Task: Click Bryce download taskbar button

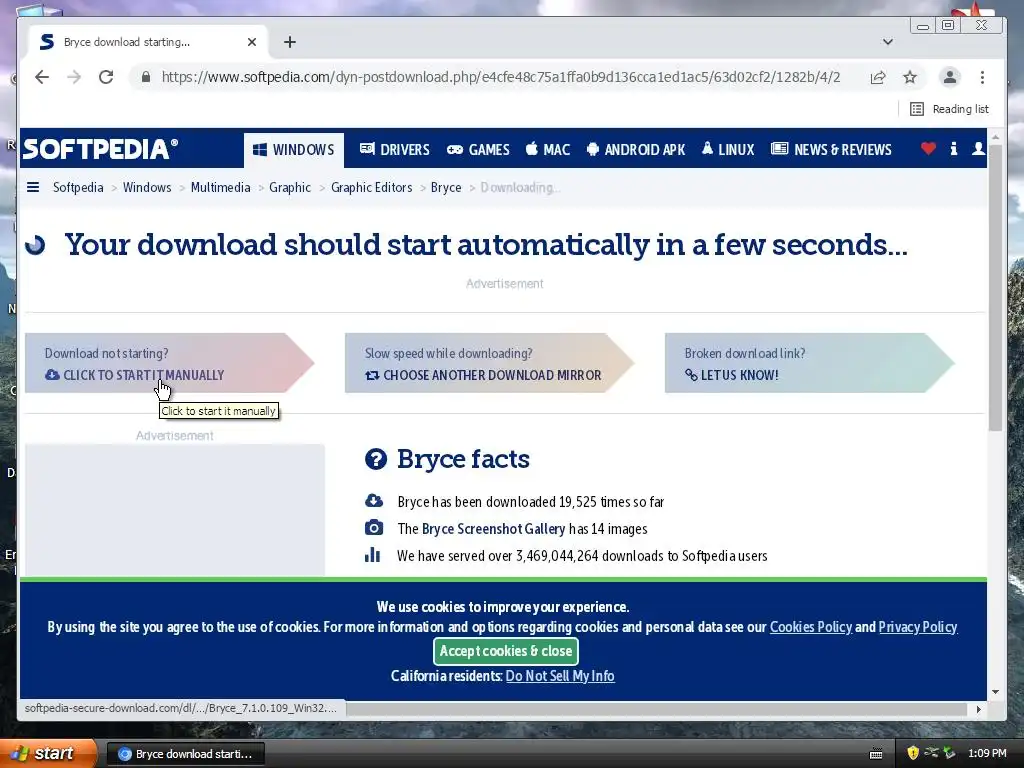Action: point(185,754)
